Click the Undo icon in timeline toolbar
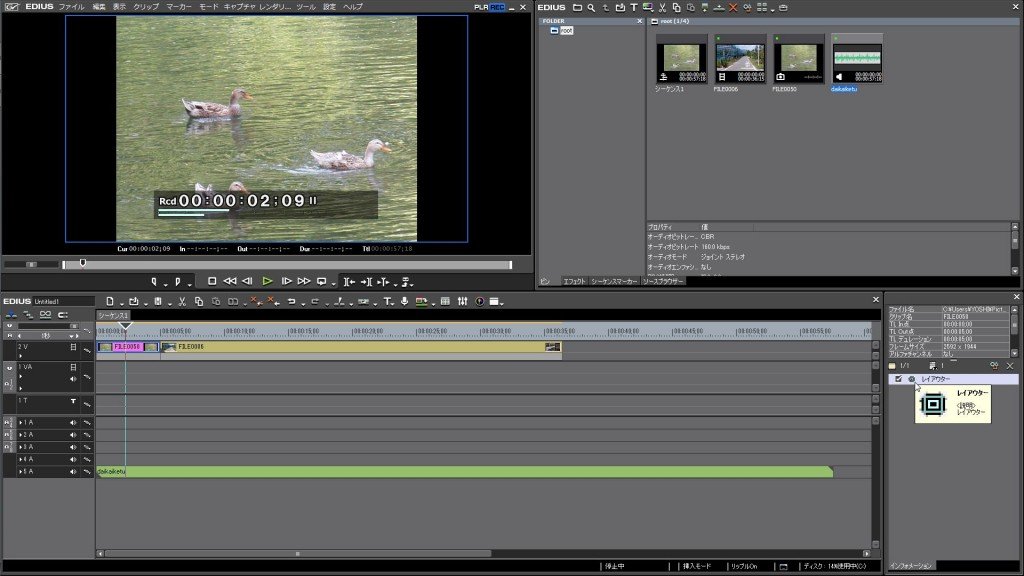Viewport: 1024px width, 576px height. 291,301
